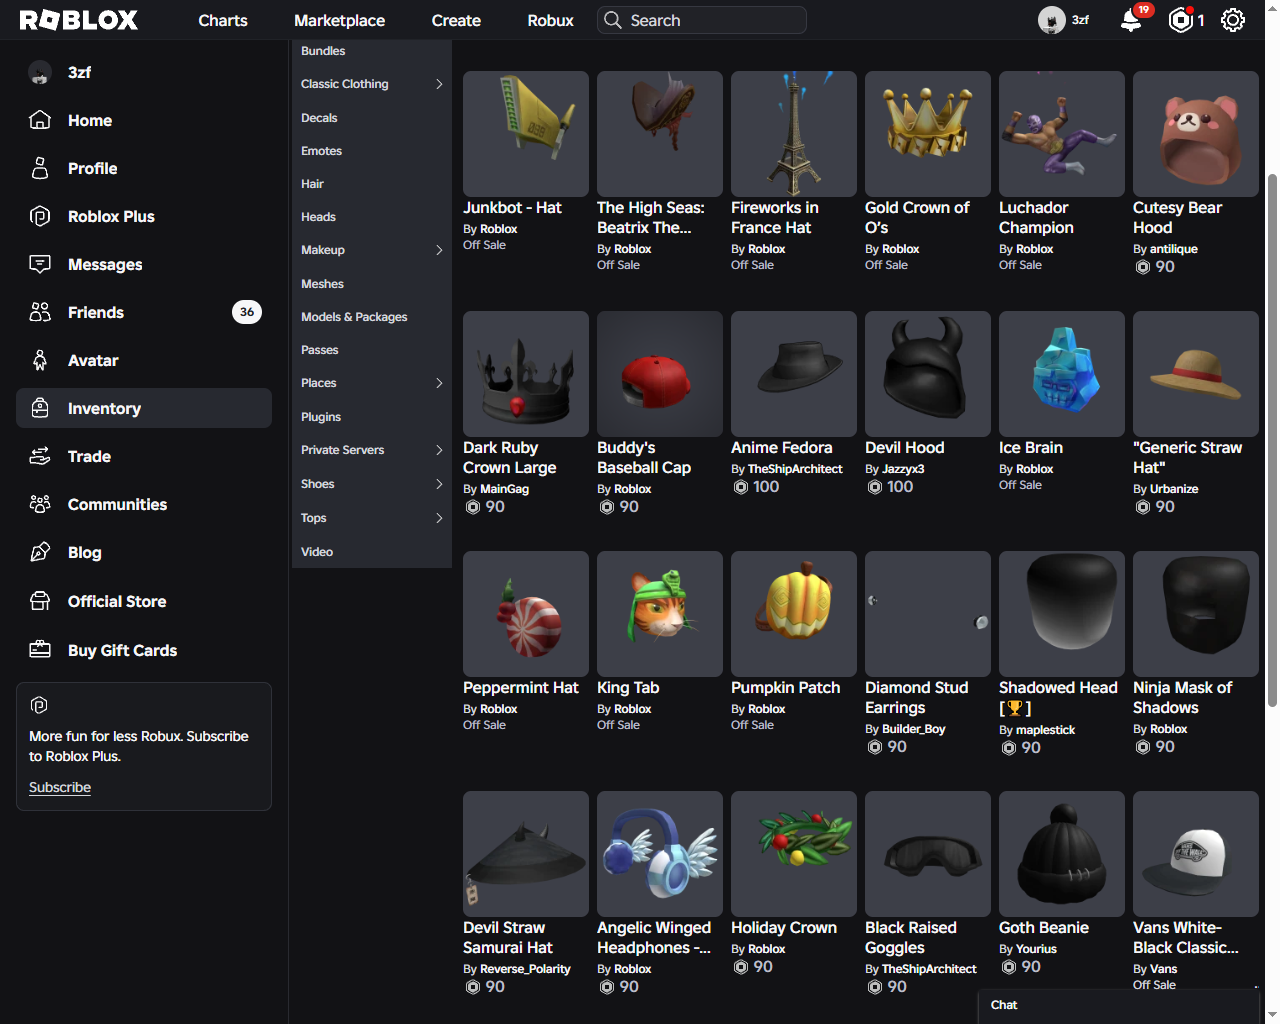This screenshot has height=1024, width=1280.
Task: Open the Charts tab
Action: tap(223, 20)
